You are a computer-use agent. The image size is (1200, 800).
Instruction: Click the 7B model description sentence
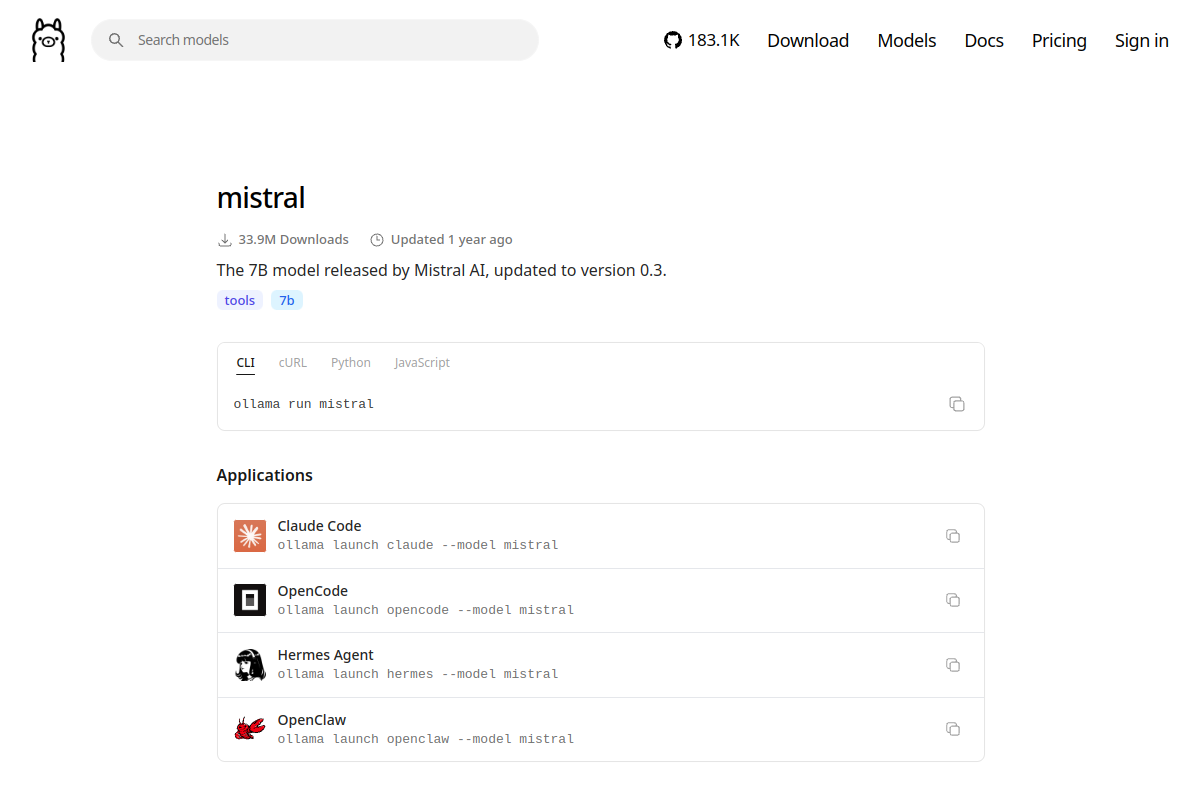442,270
